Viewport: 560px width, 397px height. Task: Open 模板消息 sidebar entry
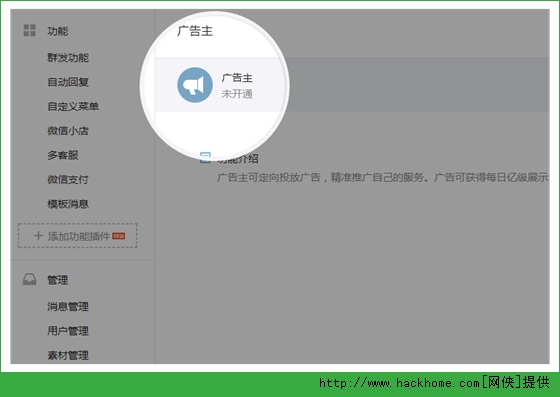pos(68,204)
